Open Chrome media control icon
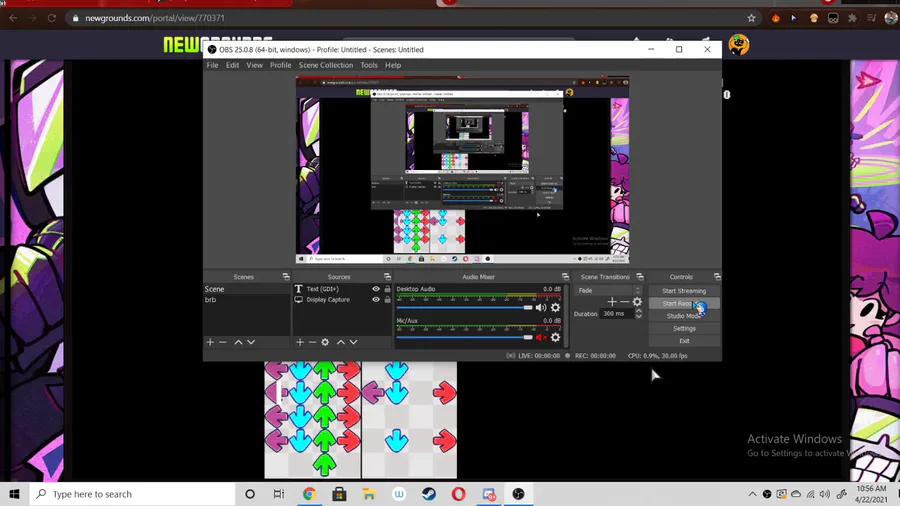Viewport: 900px width, 506px height. tap(871, 18)
